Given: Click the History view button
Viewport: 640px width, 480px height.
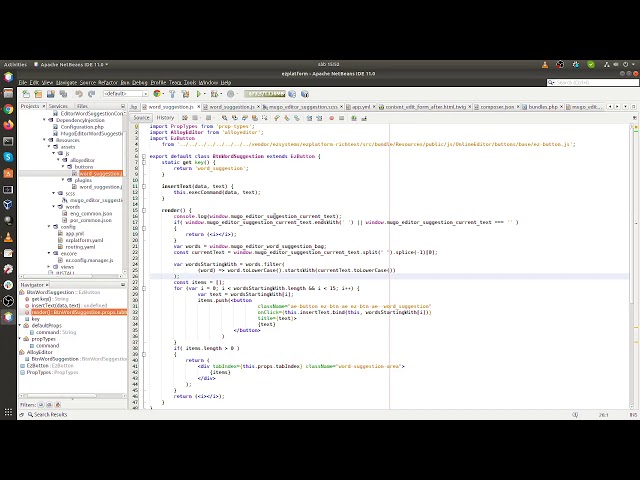Looking at the screenshot, I should tap(165, 118).
